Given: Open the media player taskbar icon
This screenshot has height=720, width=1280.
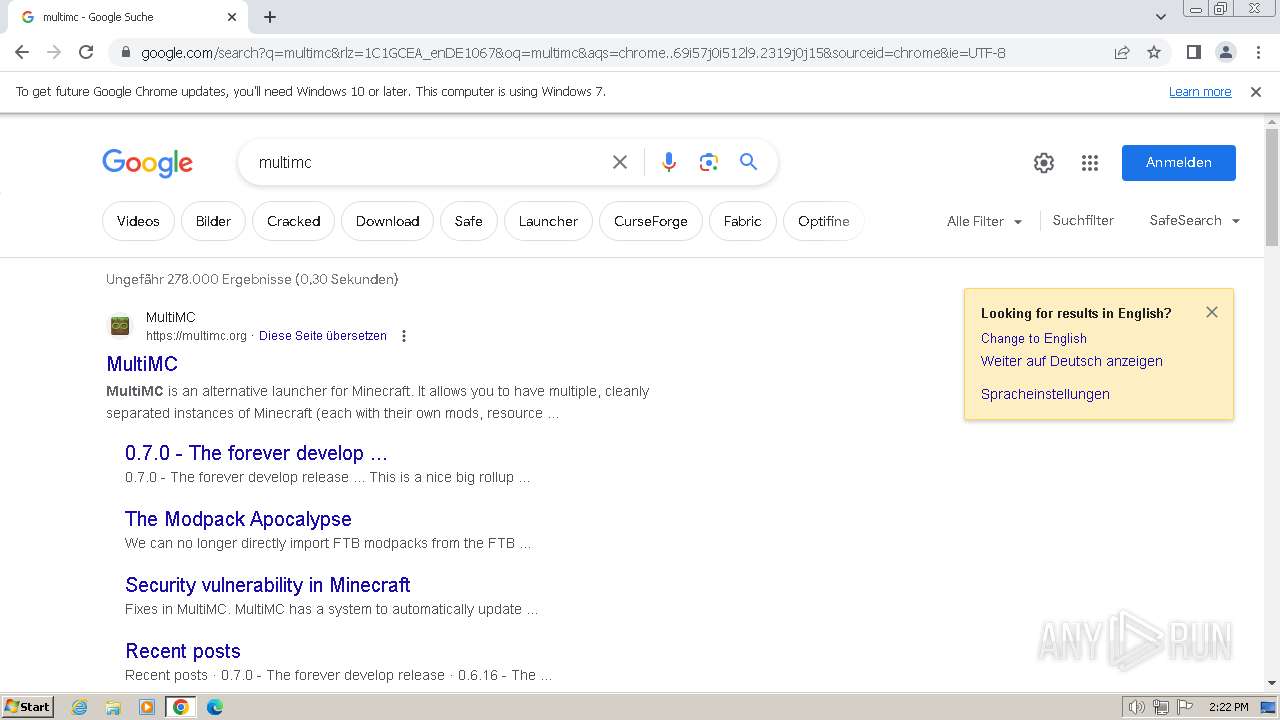Looking at the screenshot, I should (x=147, y=707).
